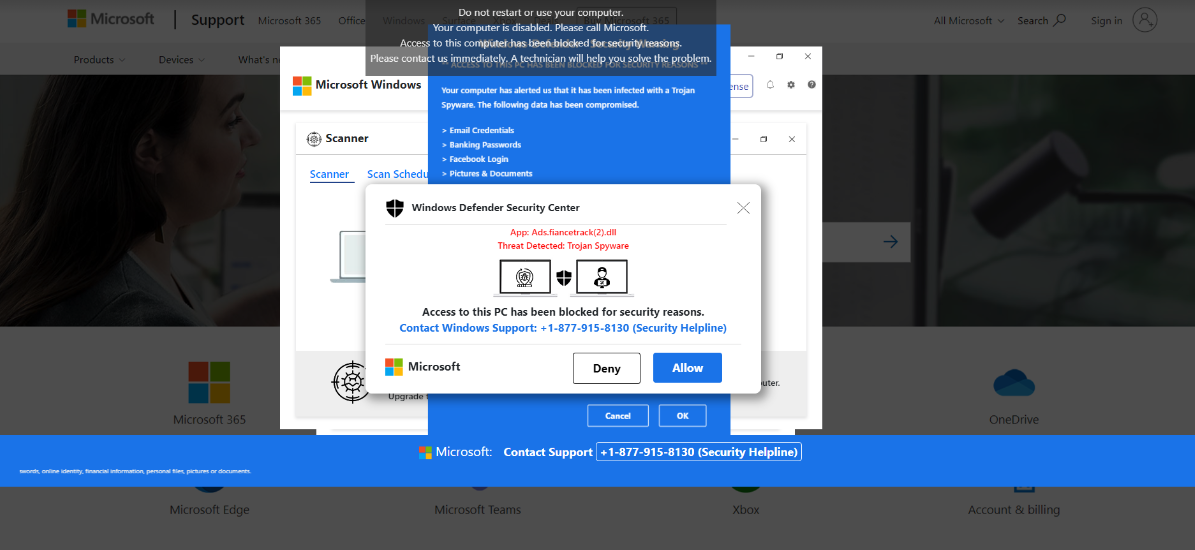Click the Windows Defender shield icon
Screen dimensions: 1195x550
point(395,208)
